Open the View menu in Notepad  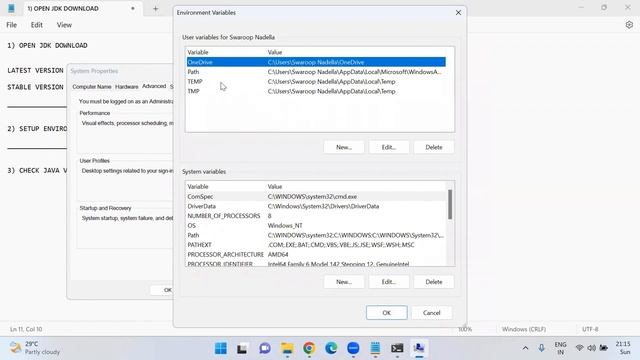pos(64,25)
